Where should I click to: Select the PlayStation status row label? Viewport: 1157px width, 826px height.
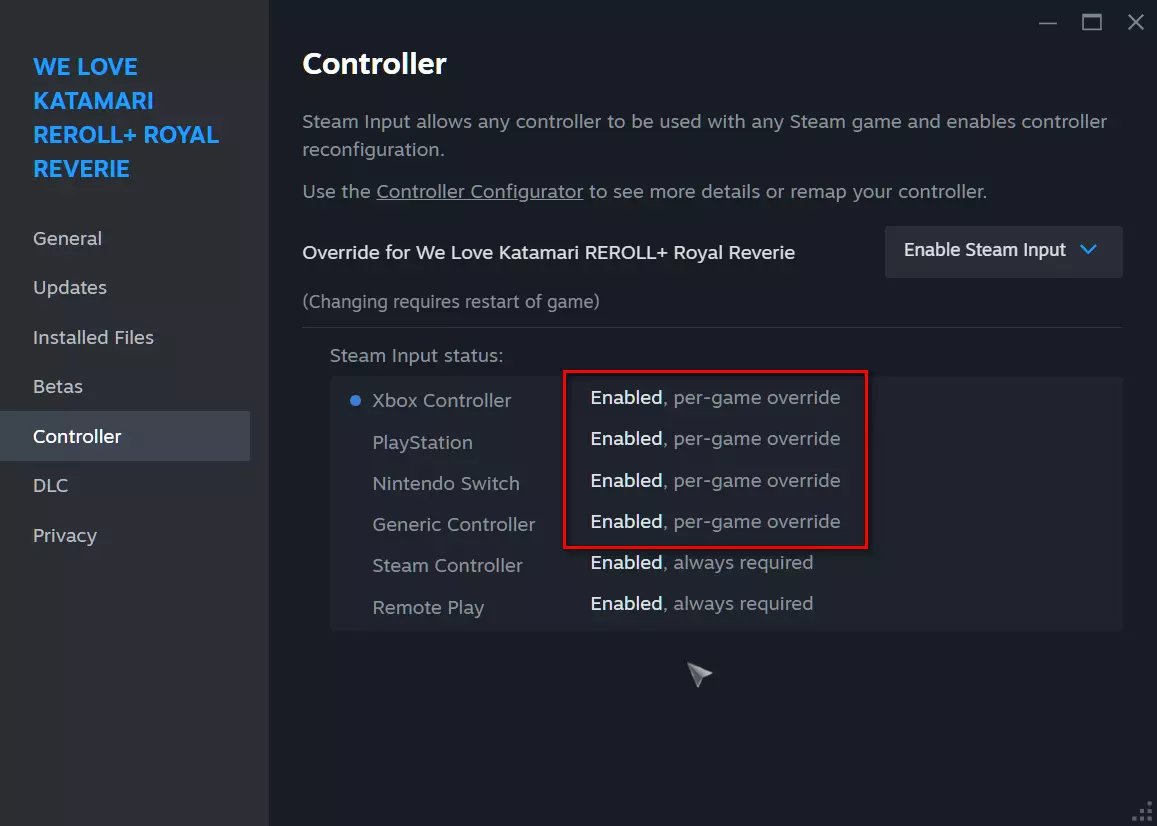point(422,443)
